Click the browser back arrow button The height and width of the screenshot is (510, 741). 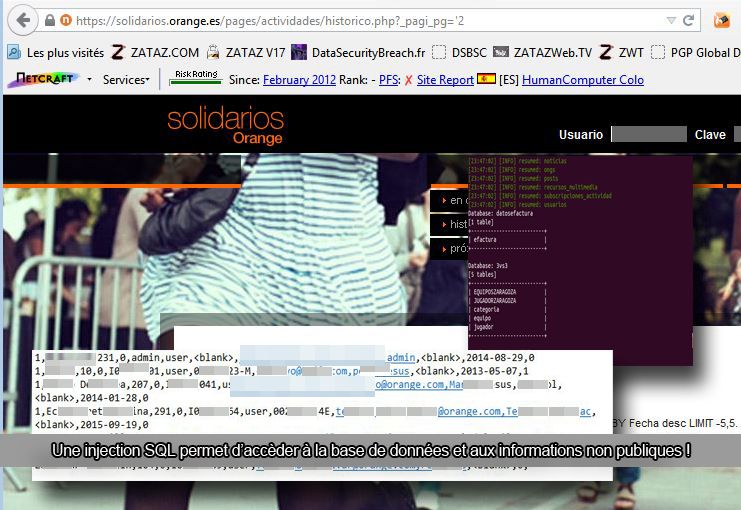[x=22, y=20]
